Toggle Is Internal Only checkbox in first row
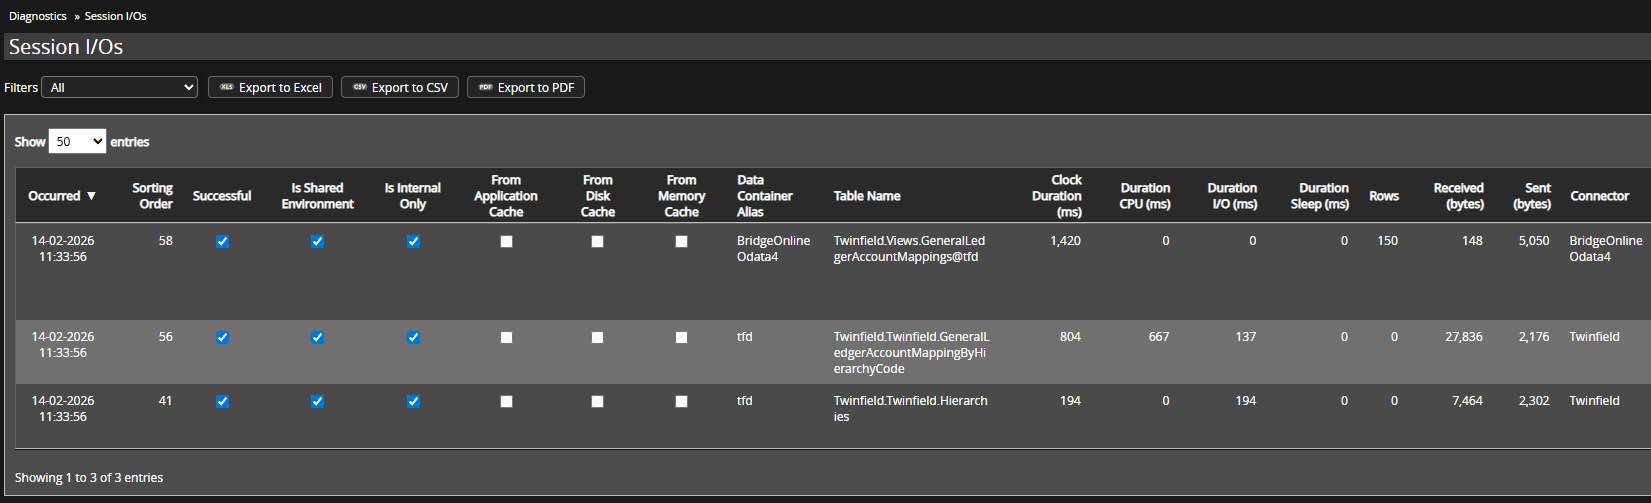The height and width of the screenshot is (503, 1651). click(413, 242)
